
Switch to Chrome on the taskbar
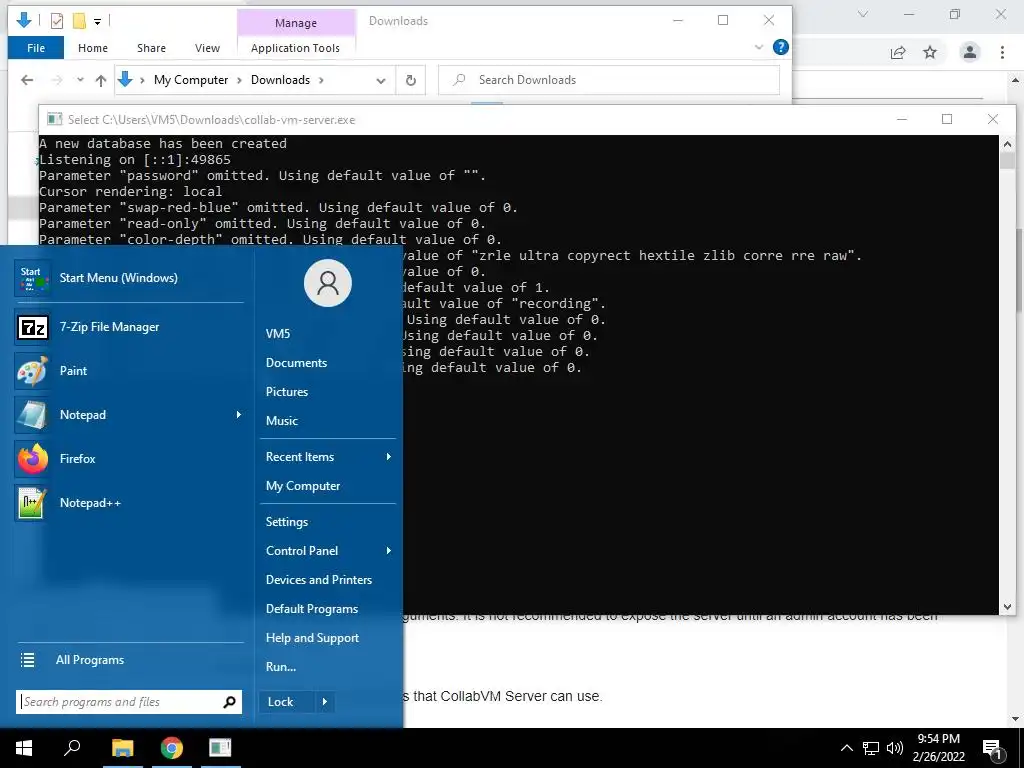(x=172, y=748)
